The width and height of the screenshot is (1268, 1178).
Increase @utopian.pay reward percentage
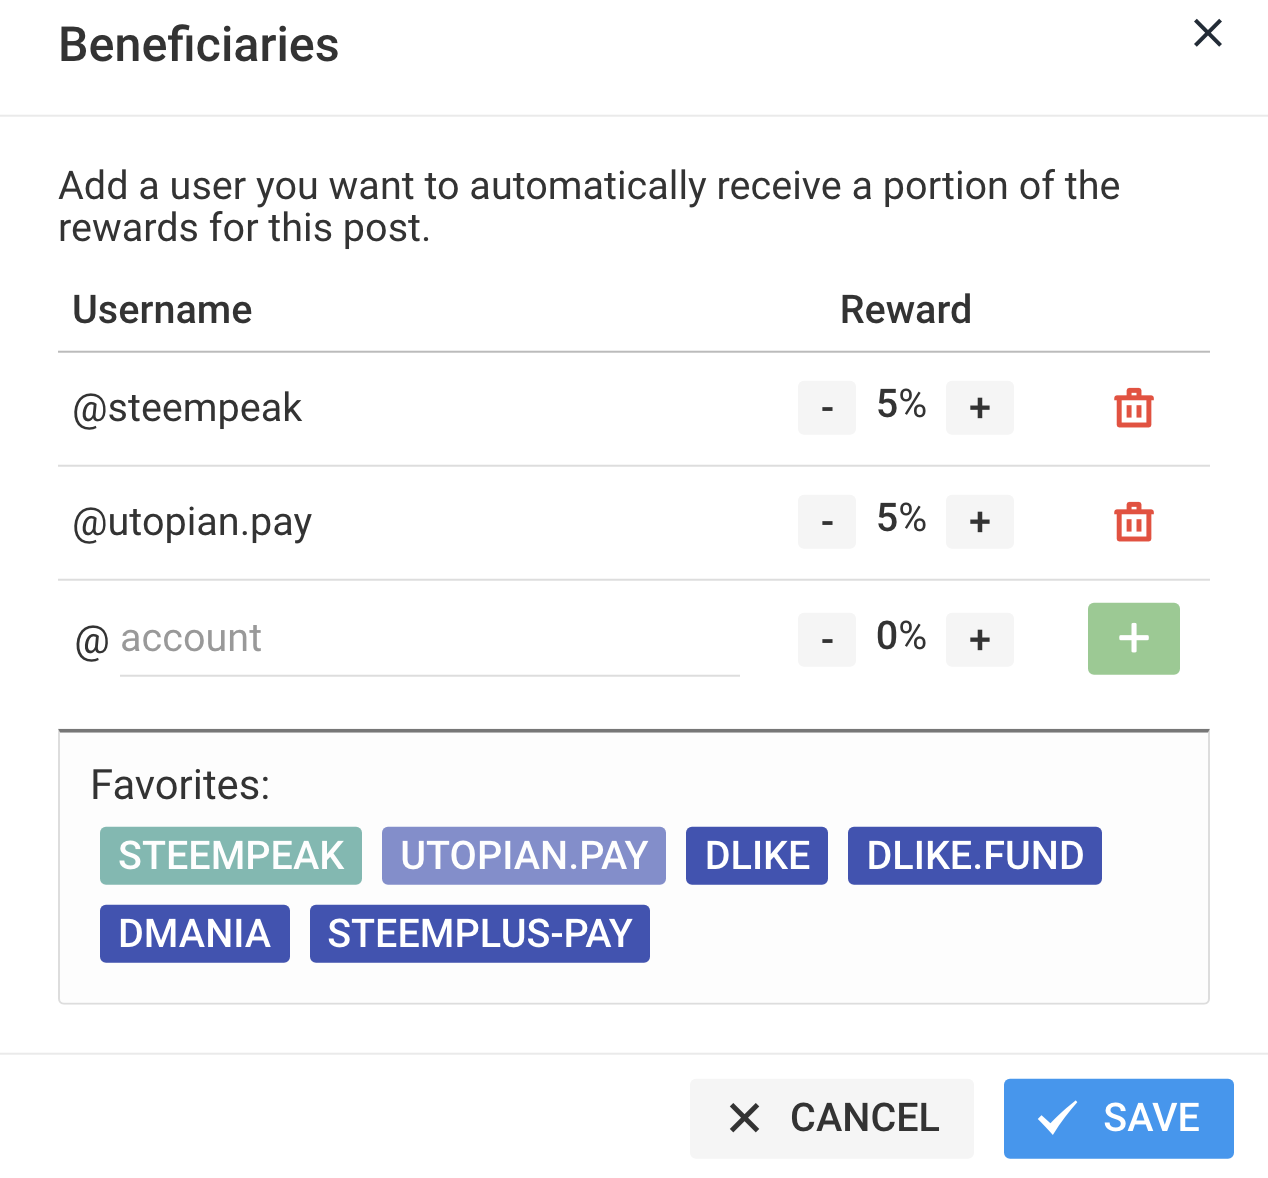(980, 522)
